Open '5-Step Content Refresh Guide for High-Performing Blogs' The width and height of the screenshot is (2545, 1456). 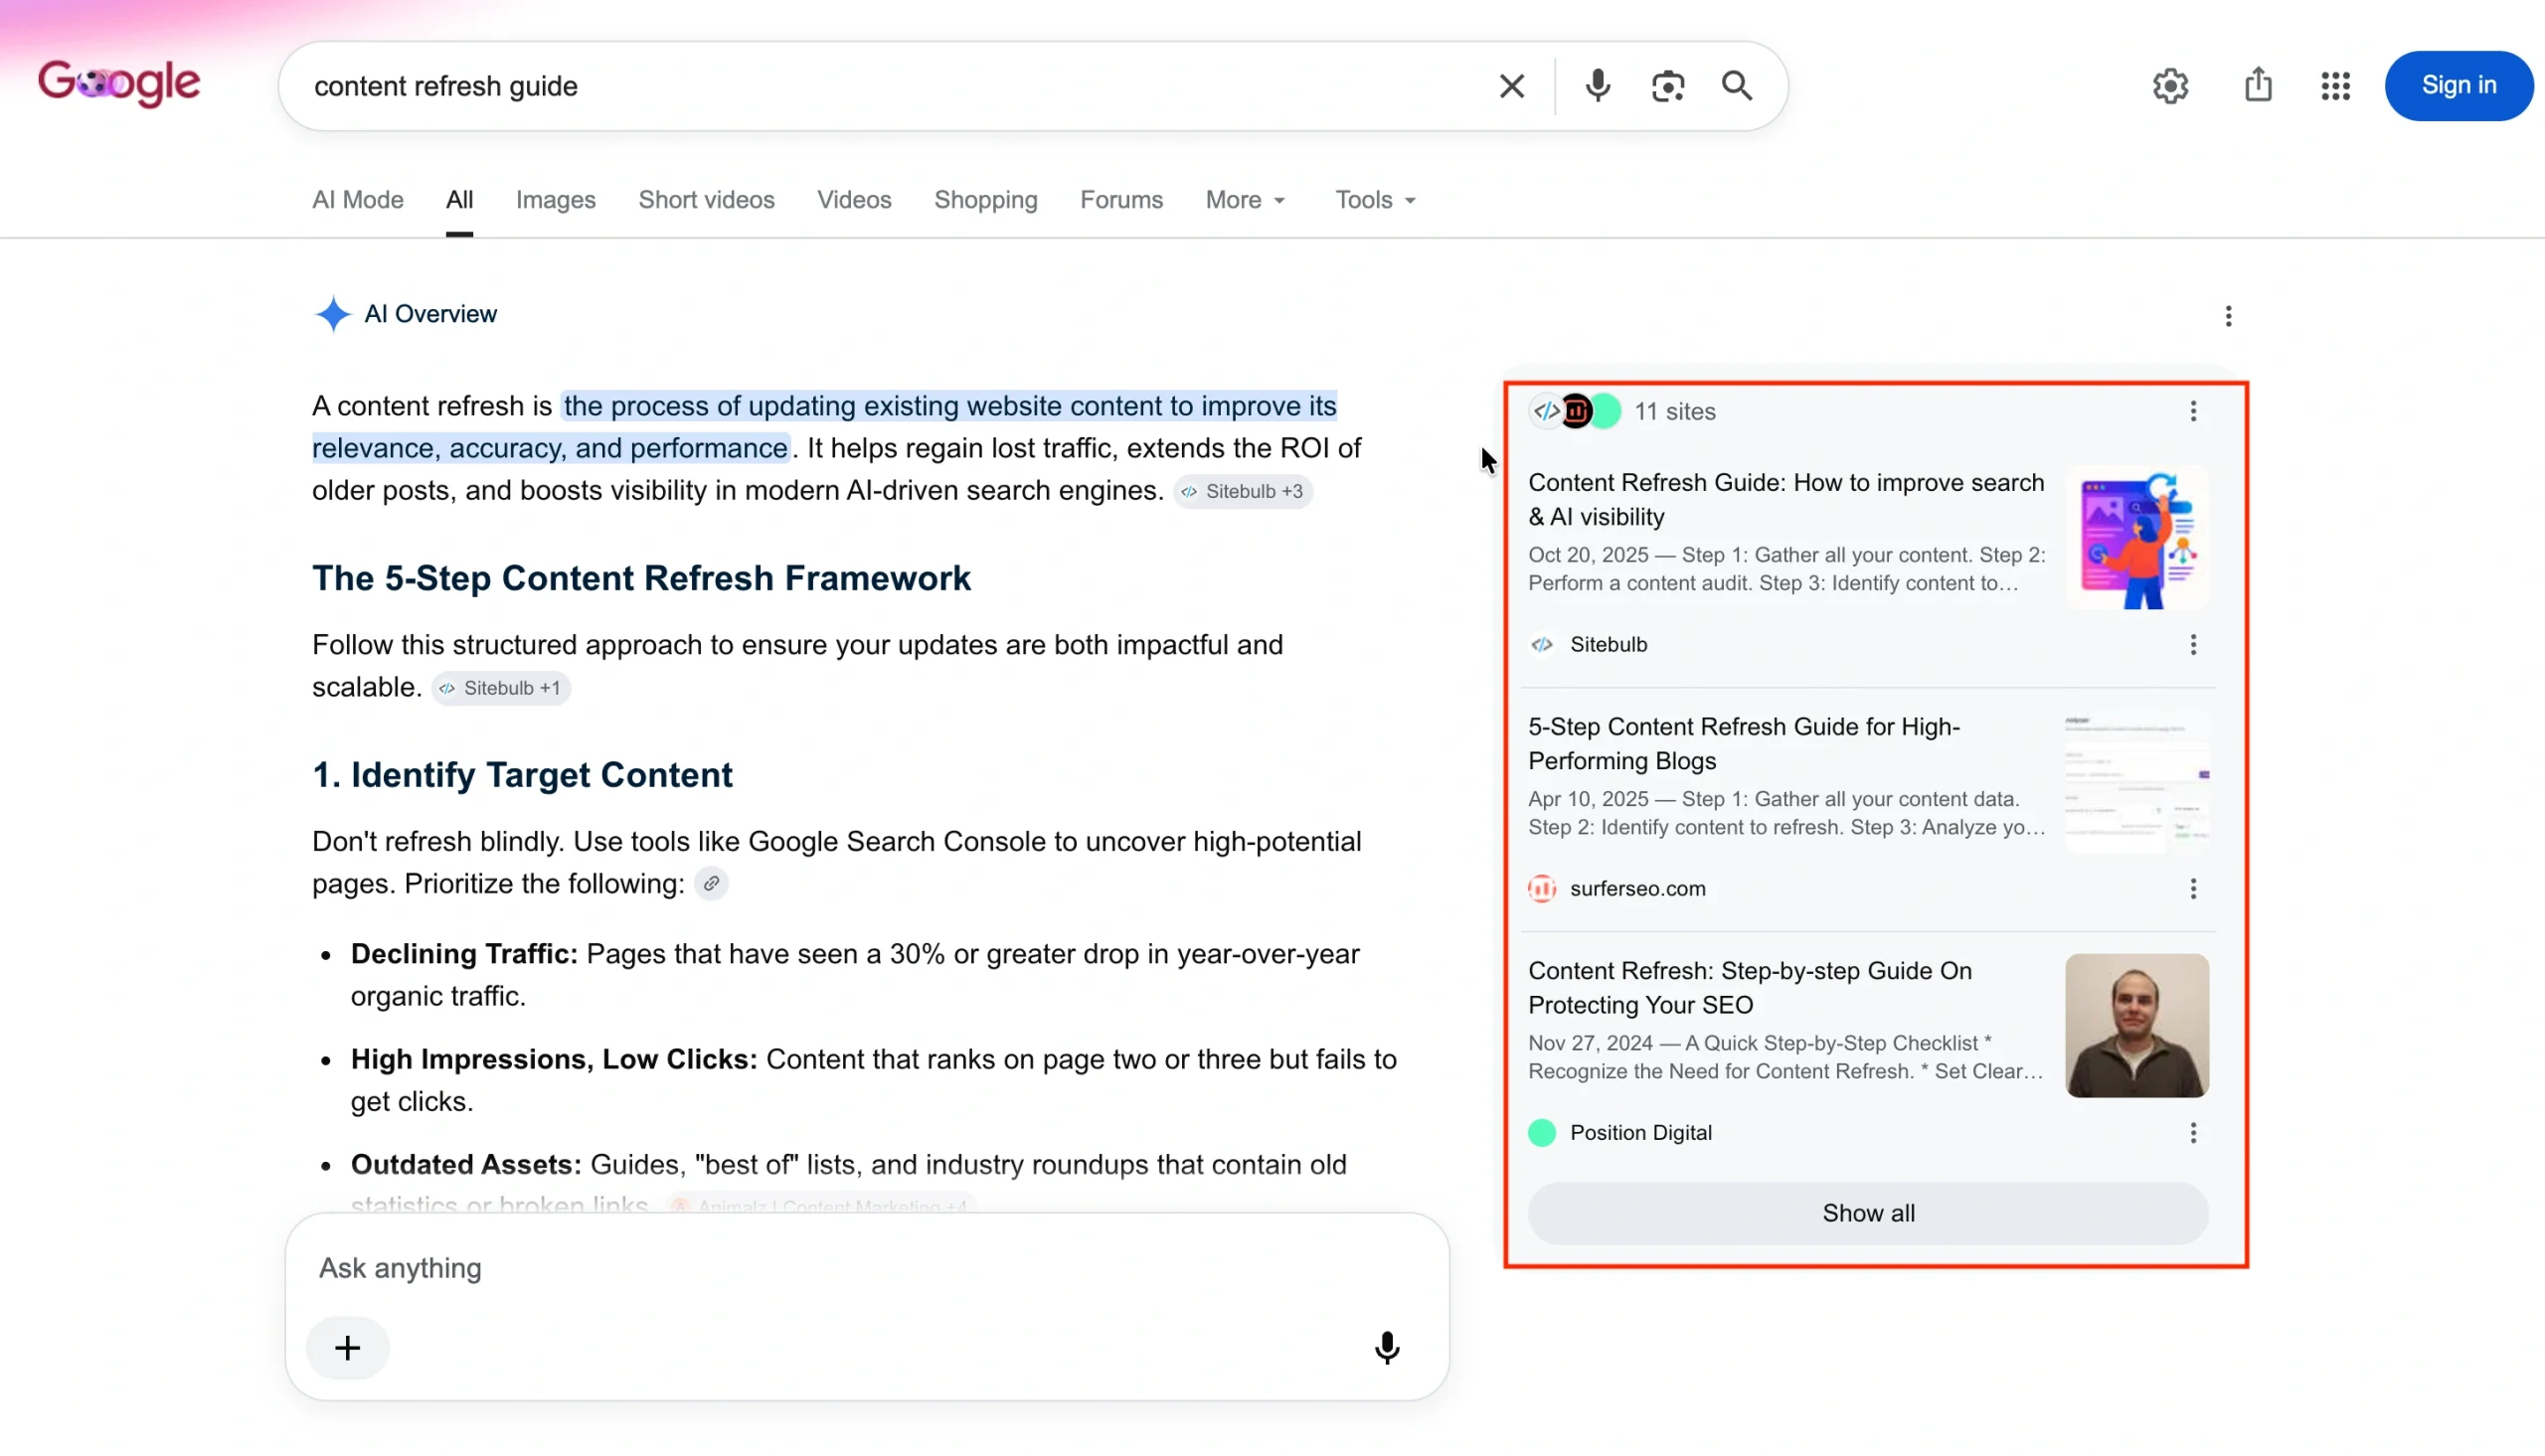(1743, 743)
